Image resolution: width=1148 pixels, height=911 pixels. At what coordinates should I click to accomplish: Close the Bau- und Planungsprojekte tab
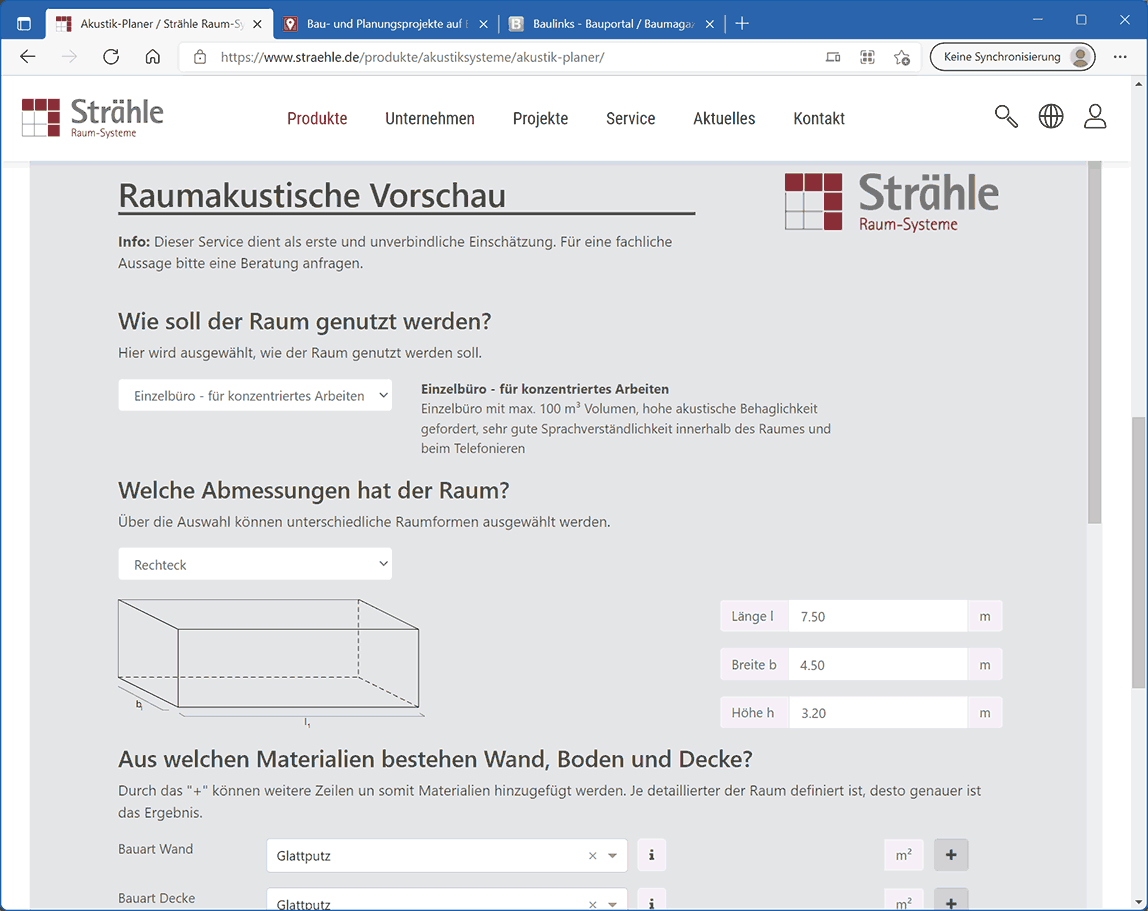click(x=483, y=24)
